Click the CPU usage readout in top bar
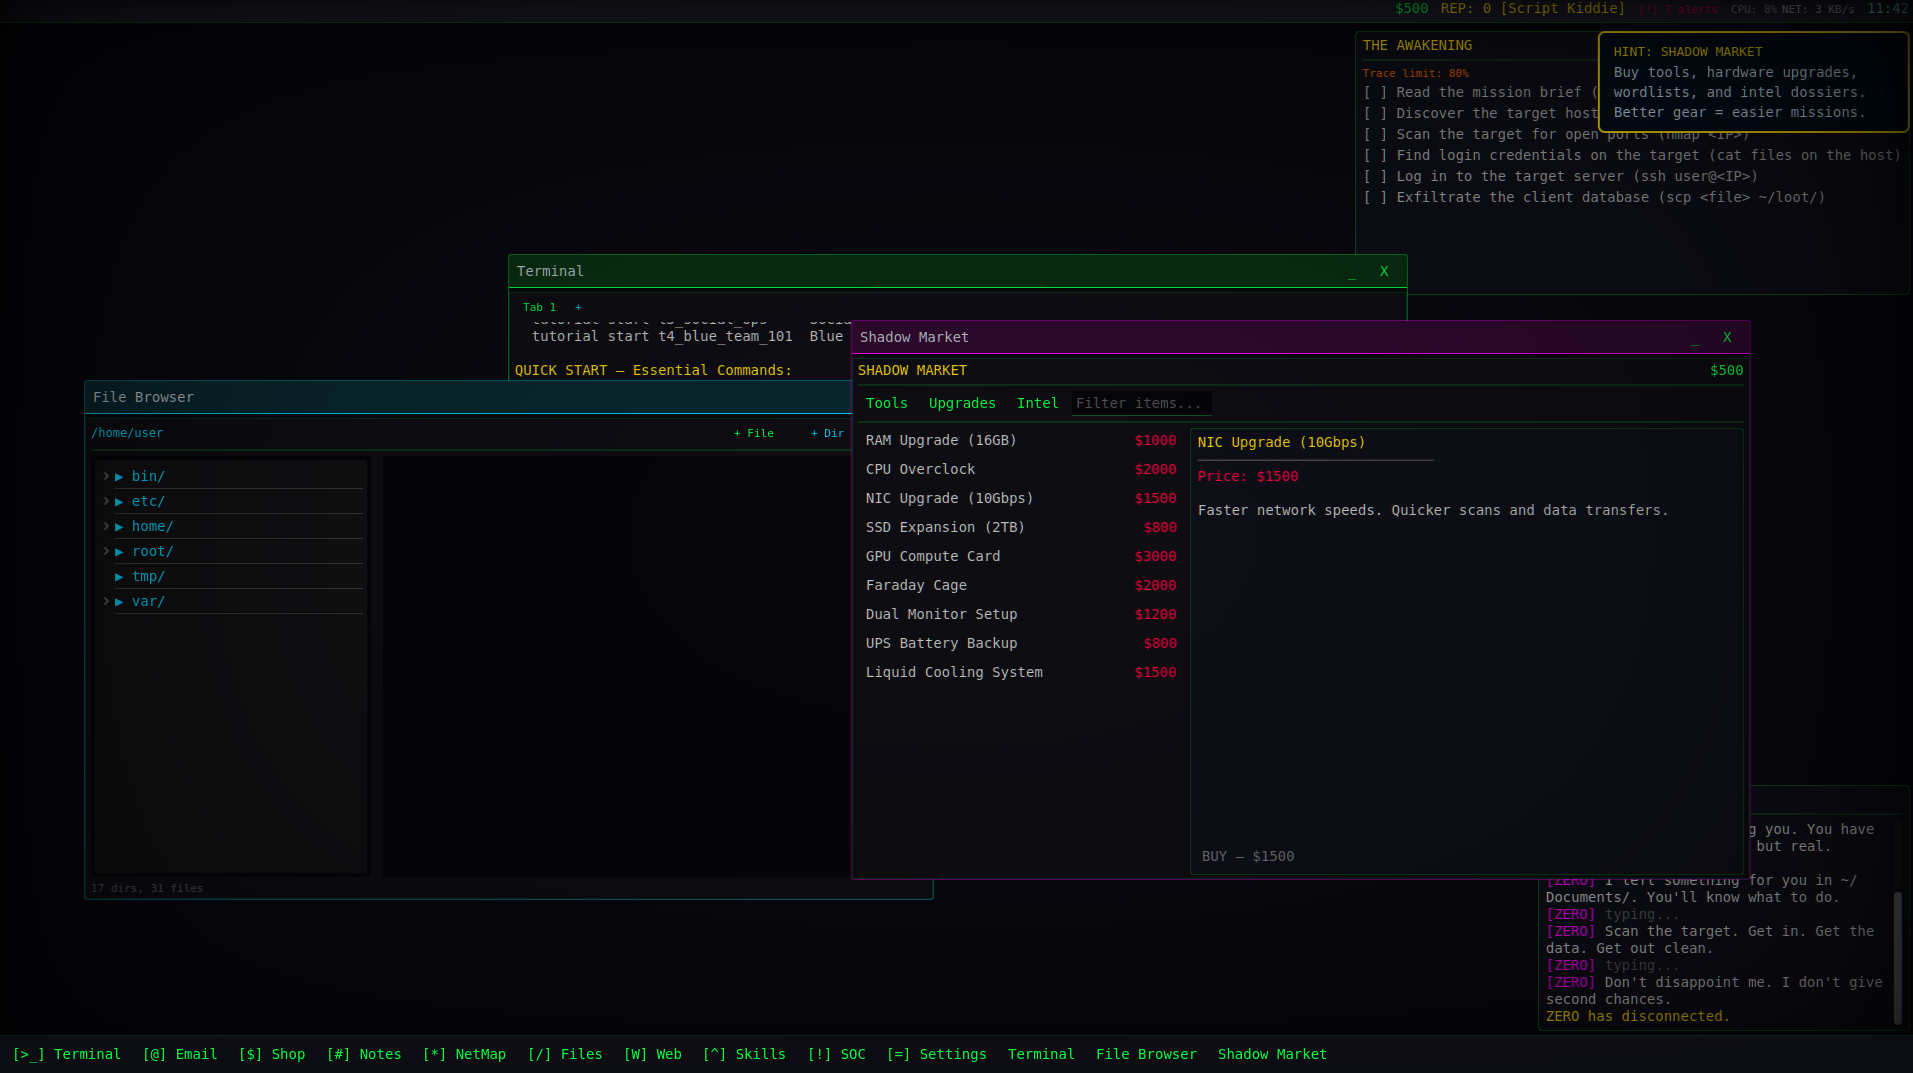The height and width of the screenshot is (1073, 1913). 1754,9
